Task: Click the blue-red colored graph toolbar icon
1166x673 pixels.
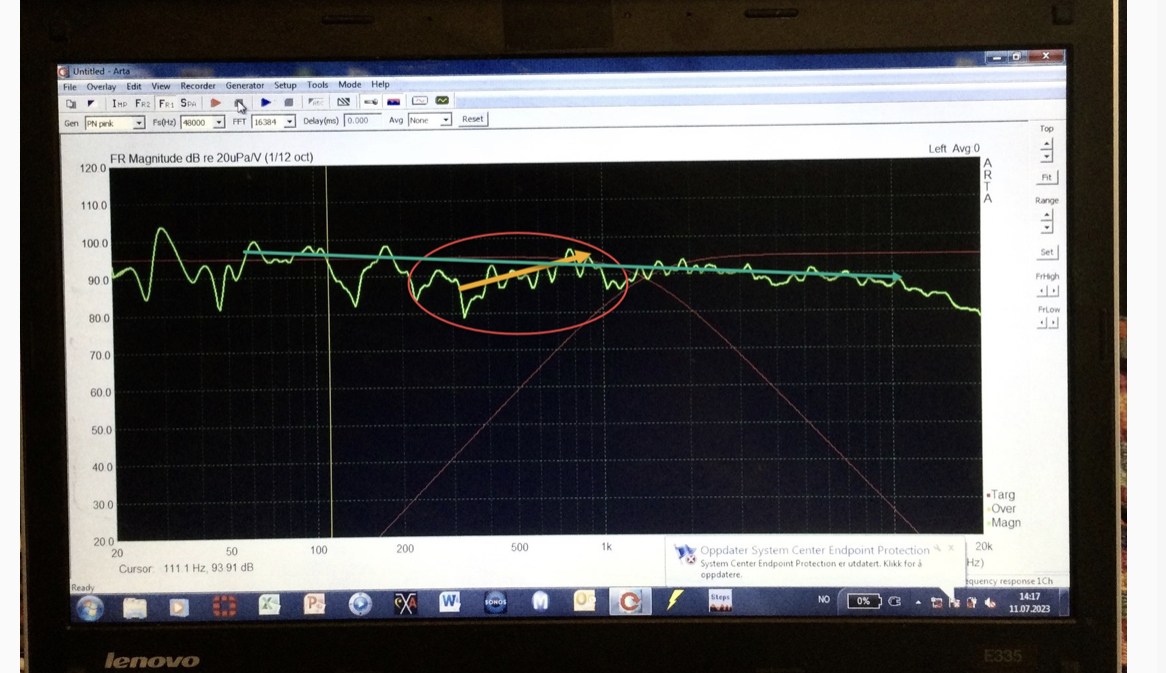Action: [393, 101]
